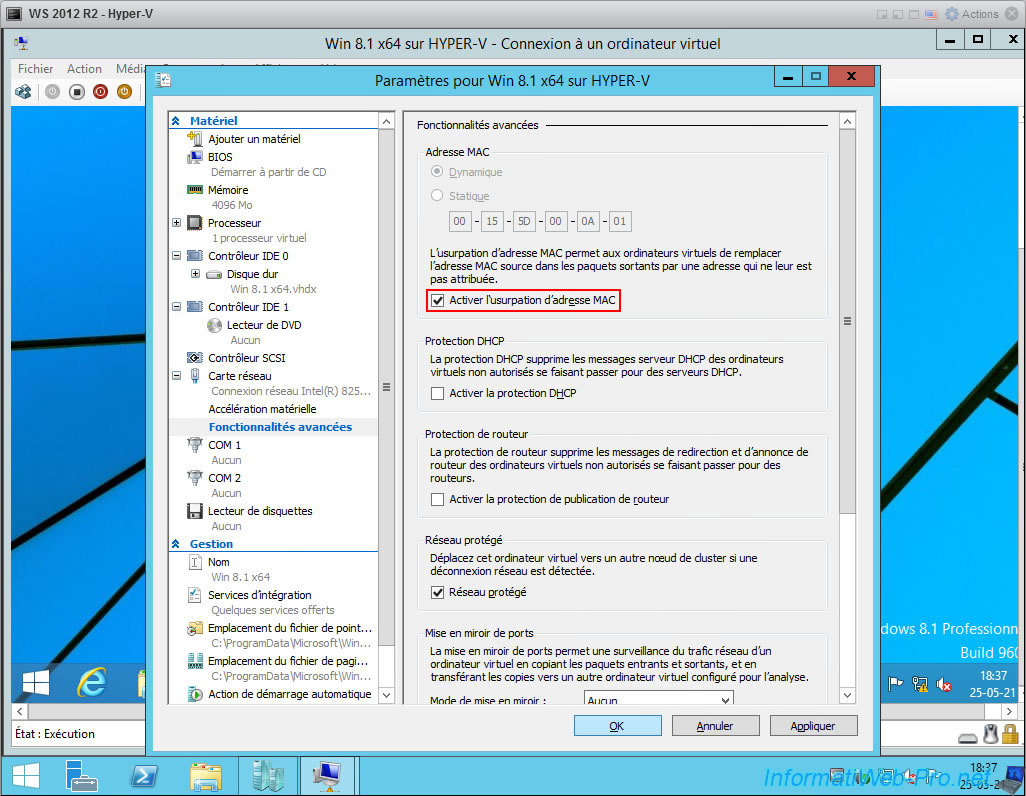Image resolution: width=1026 pixels, height=796 pixels.
Task: Collapse the Gestion section header
Action: pyautogui.click(x=175, y=544)
